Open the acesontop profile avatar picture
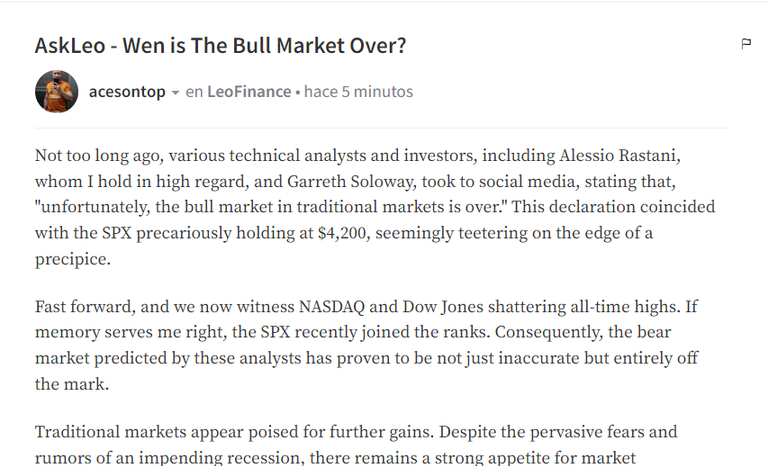This screenshot has width=768, height=466. click(x=56, y=92)
